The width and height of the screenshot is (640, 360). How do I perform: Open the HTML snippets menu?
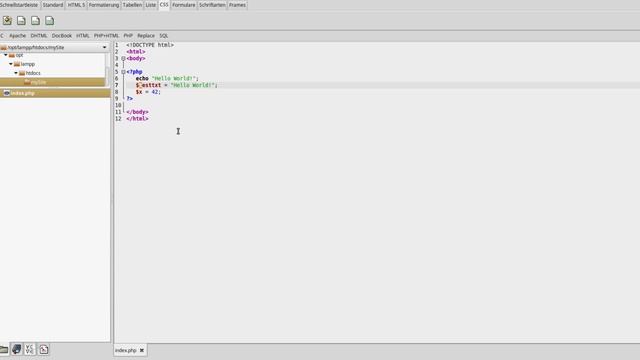pyautogui.click(x=83, y=36)
